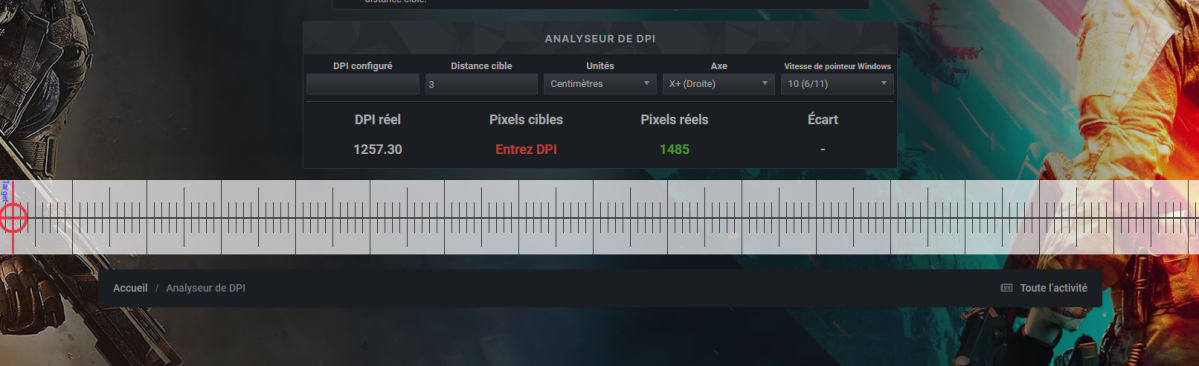Image resolution: width=1199 pixels, height=366 pixels.
Task: Click the red crosshair target on ruler
Action: tap(12, 218)
